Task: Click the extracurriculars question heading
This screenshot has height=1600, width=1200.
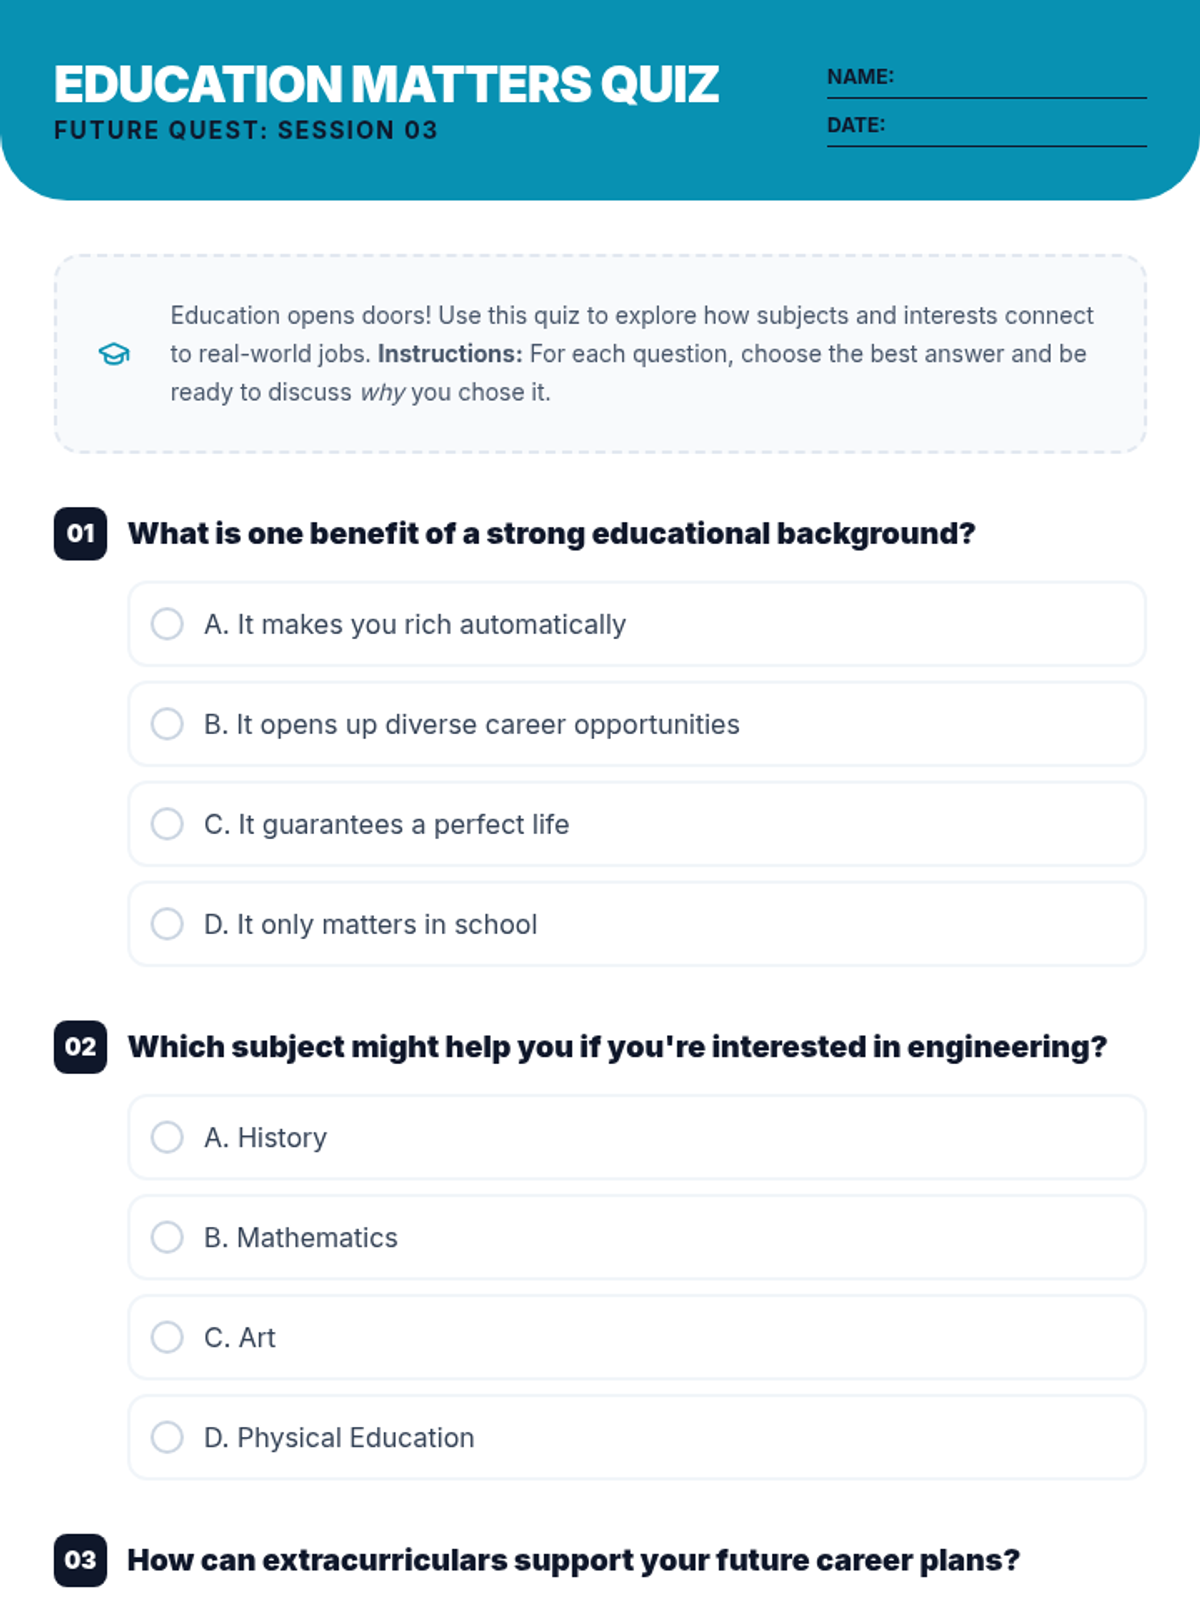Action: pyautogui.click(x=573, y=1560)
